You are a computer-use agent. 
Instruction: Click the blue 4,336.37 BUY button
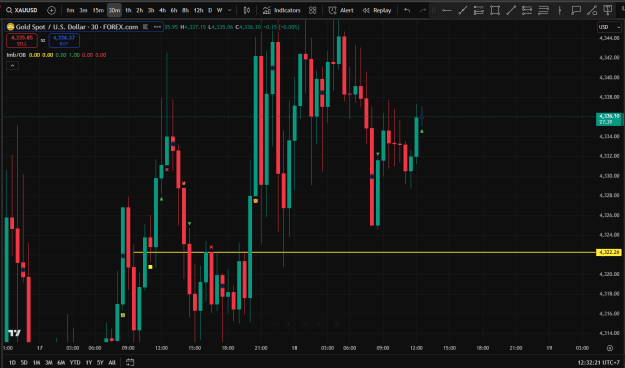pos(64,40)
